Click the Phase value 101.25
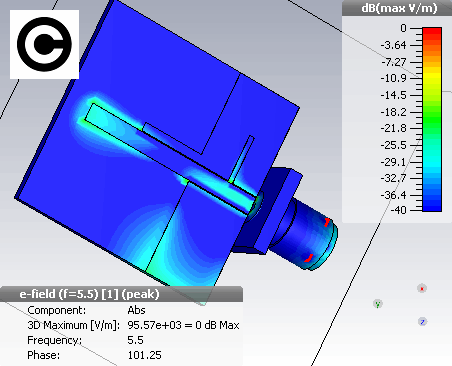Screen dimensions: 452x366 coord(144,355)
